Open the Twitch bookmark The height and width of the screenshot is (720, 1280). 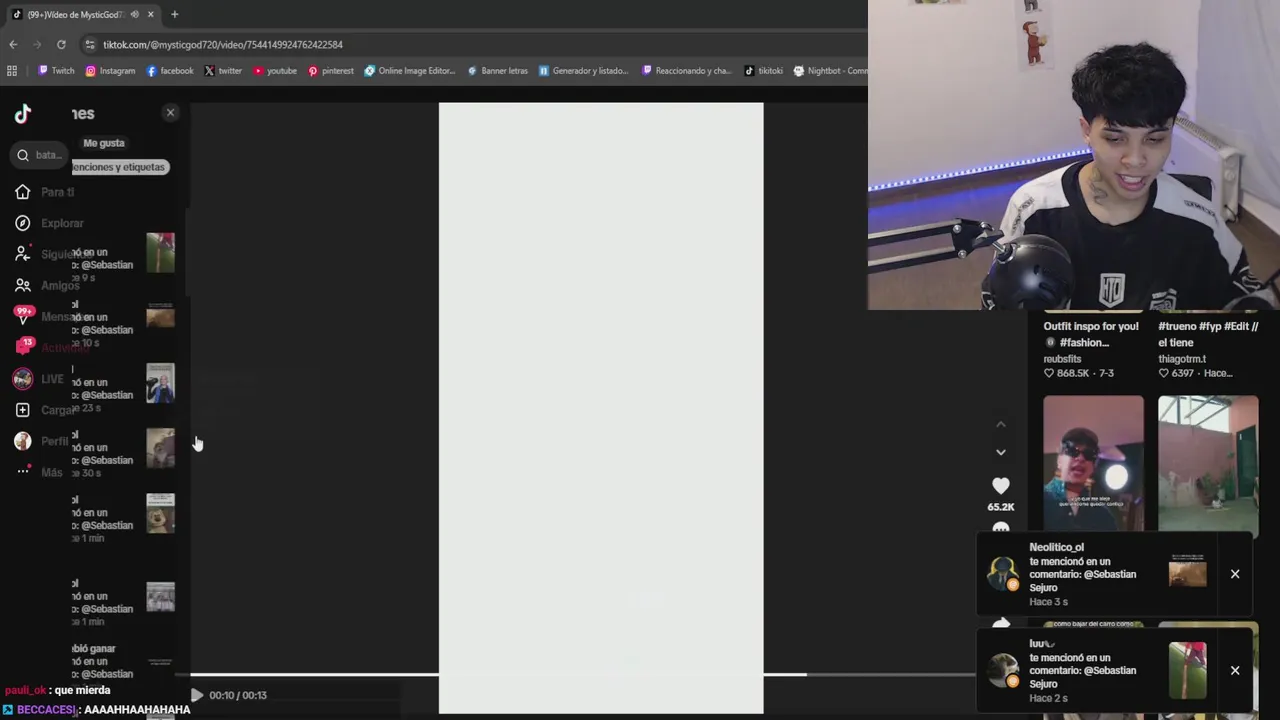point(56,71)
